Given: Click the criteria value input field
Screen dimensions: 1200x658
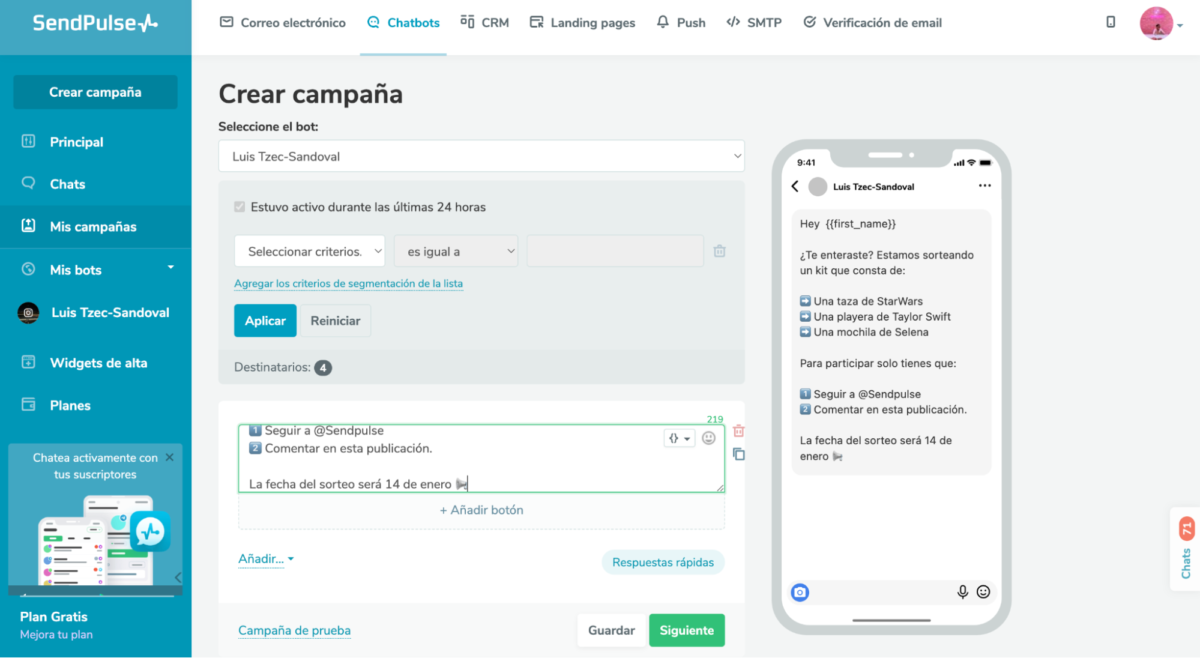Looking at the screenshot, I should pos(615,252).
